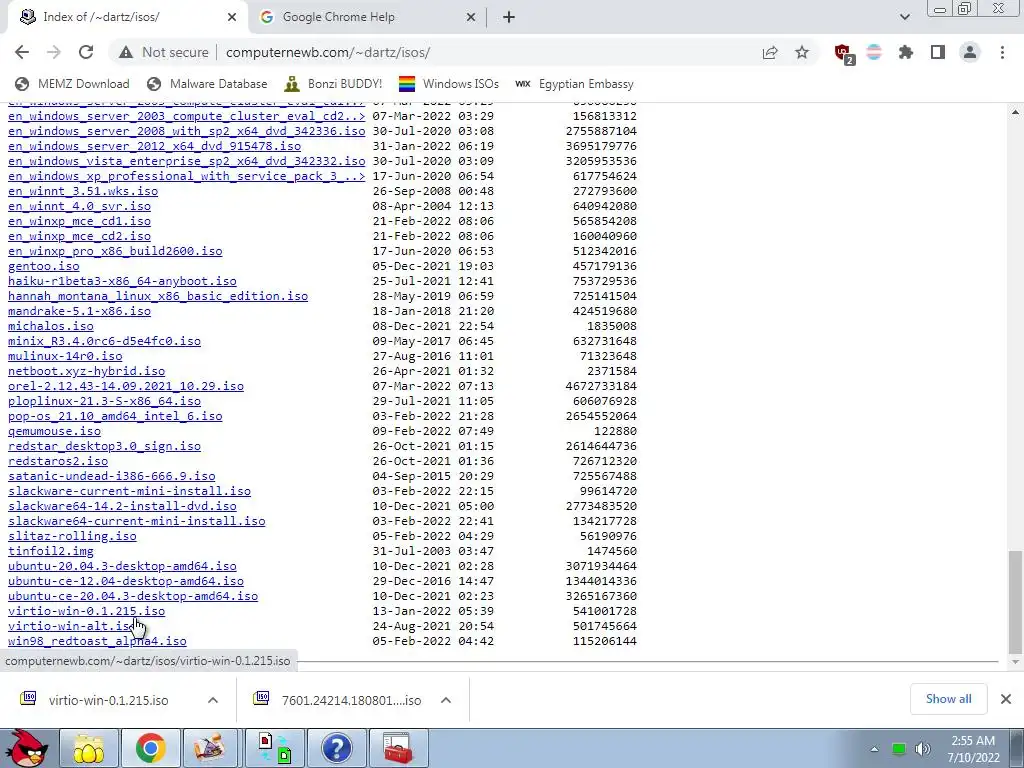The image size is (1024, 768).
Task: Open the volume speaker tray icon
Action: click(922, 749)
